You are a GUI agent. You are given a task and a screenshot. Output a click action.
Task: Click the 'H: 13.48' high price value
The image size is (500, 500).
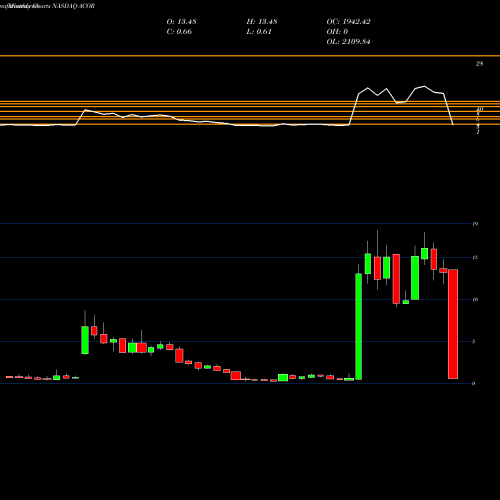coord(262,22)
